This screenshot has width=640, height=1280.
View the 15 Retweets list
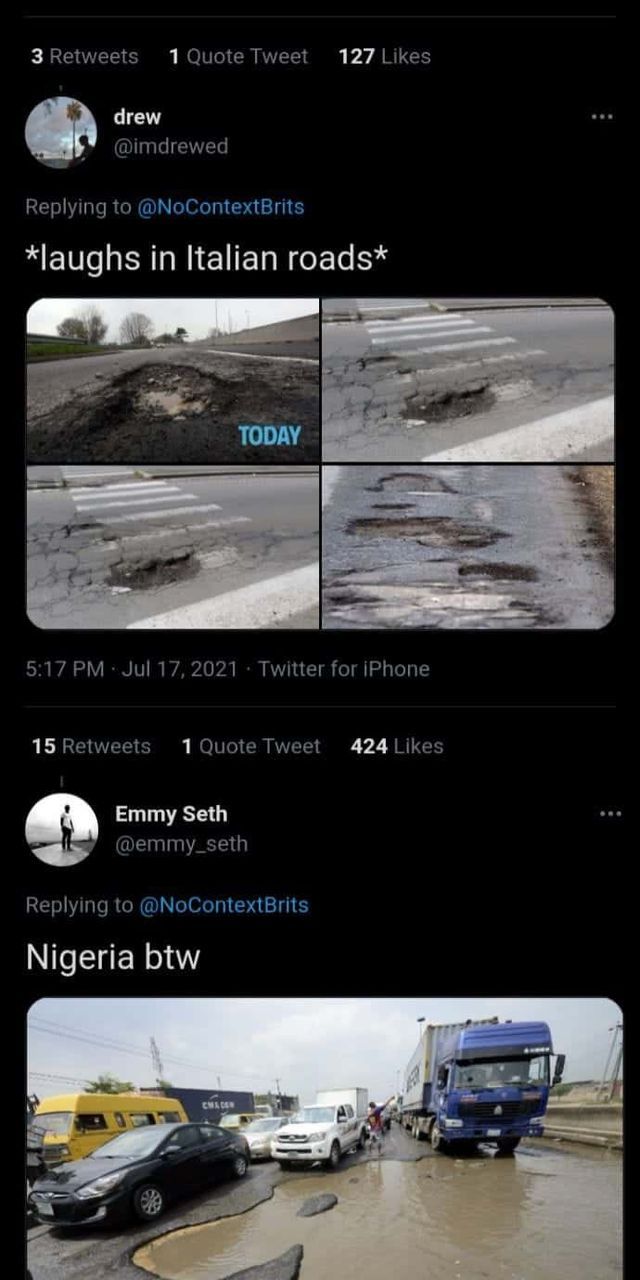(91, 746)
